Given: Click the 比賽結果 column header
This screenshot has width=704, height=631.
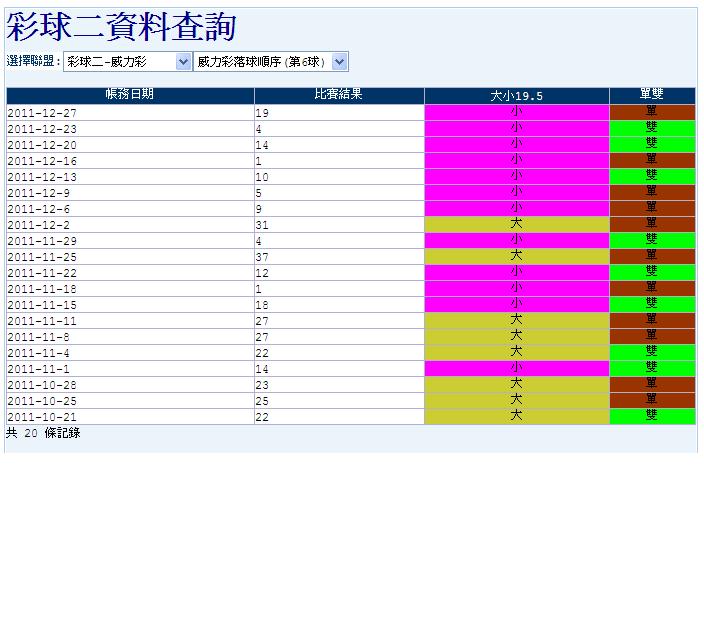Looking at the screenshot, I should coord(339,96).
